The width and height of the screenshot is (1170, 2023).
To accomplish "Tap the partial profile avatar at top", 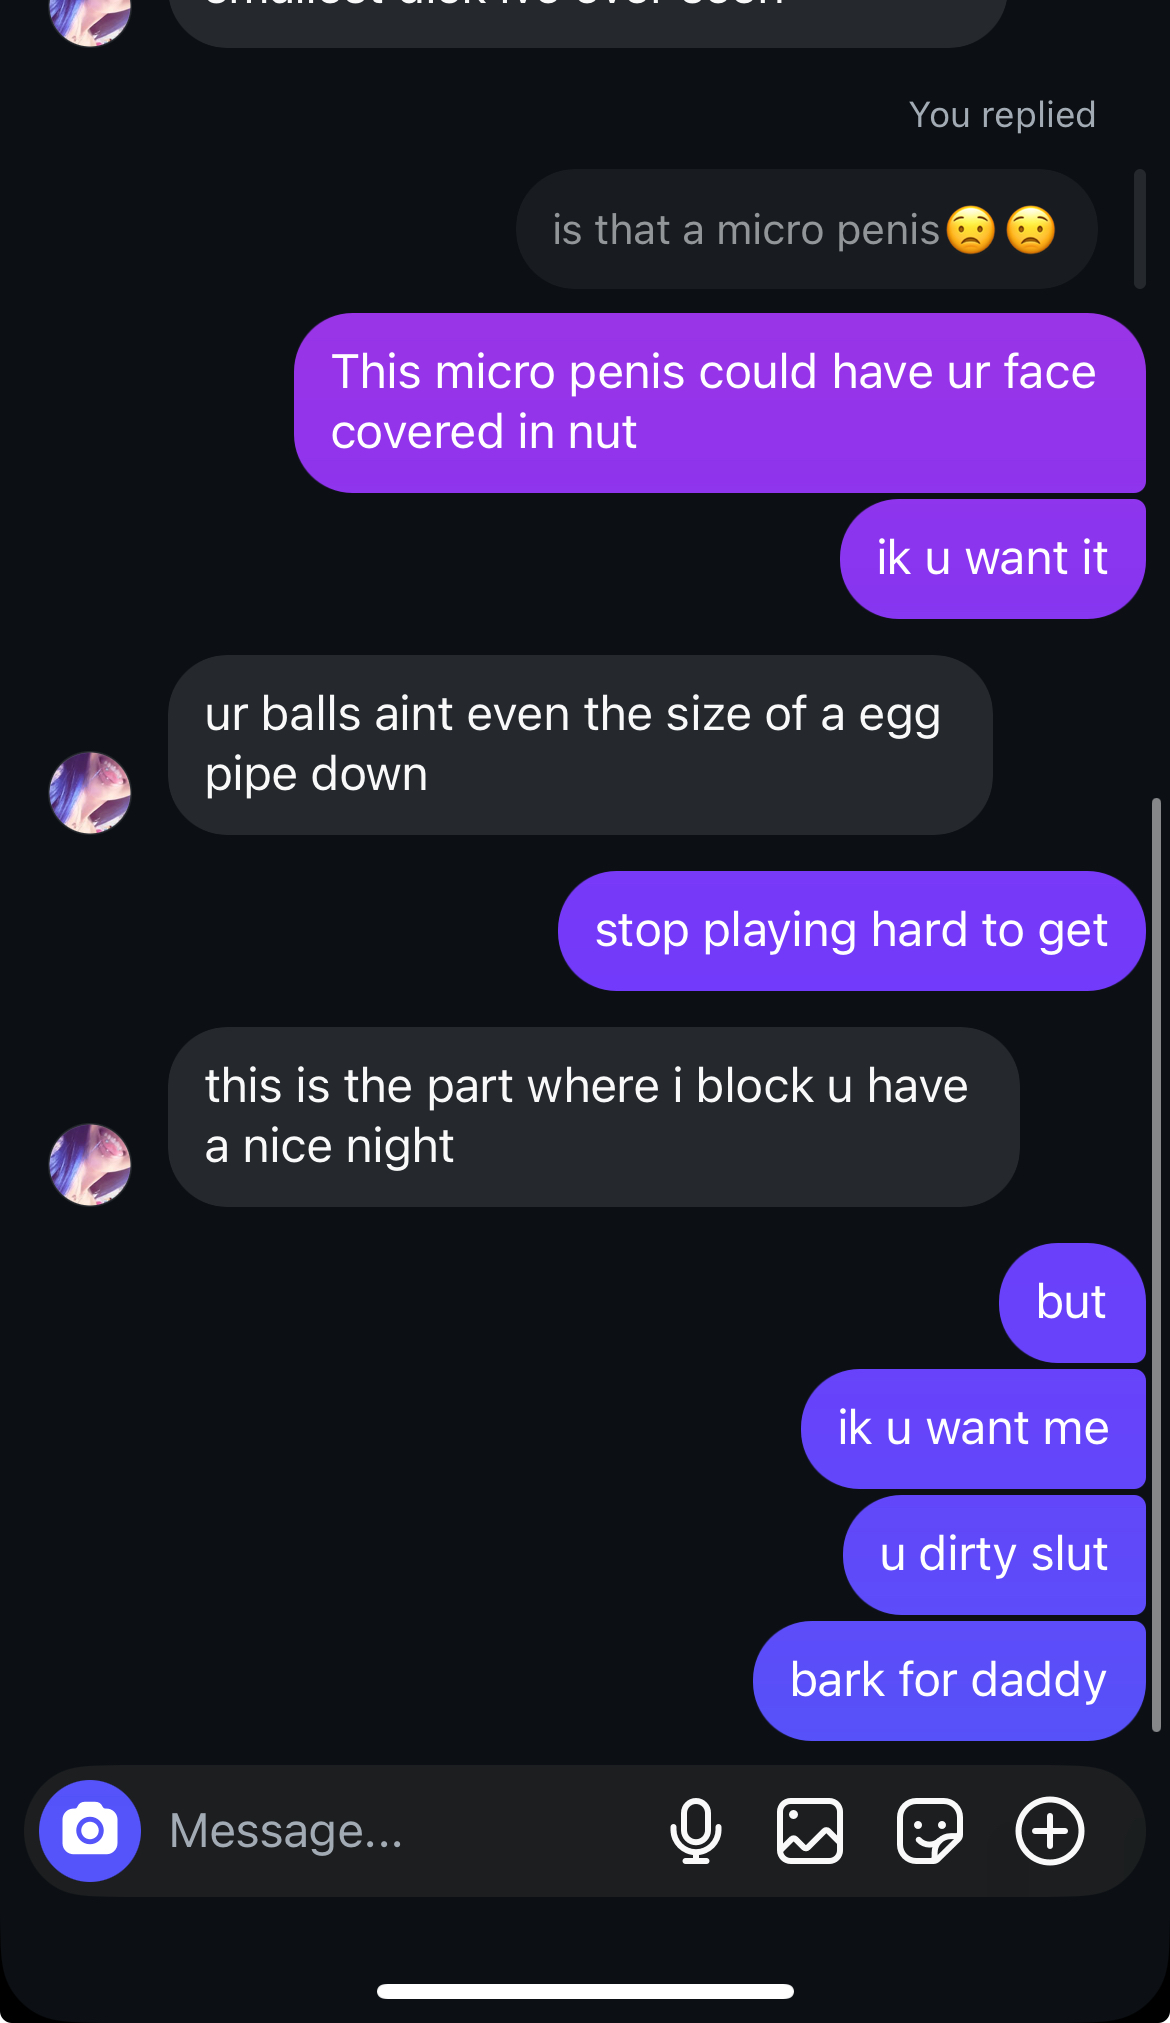I will pos(90,18).
